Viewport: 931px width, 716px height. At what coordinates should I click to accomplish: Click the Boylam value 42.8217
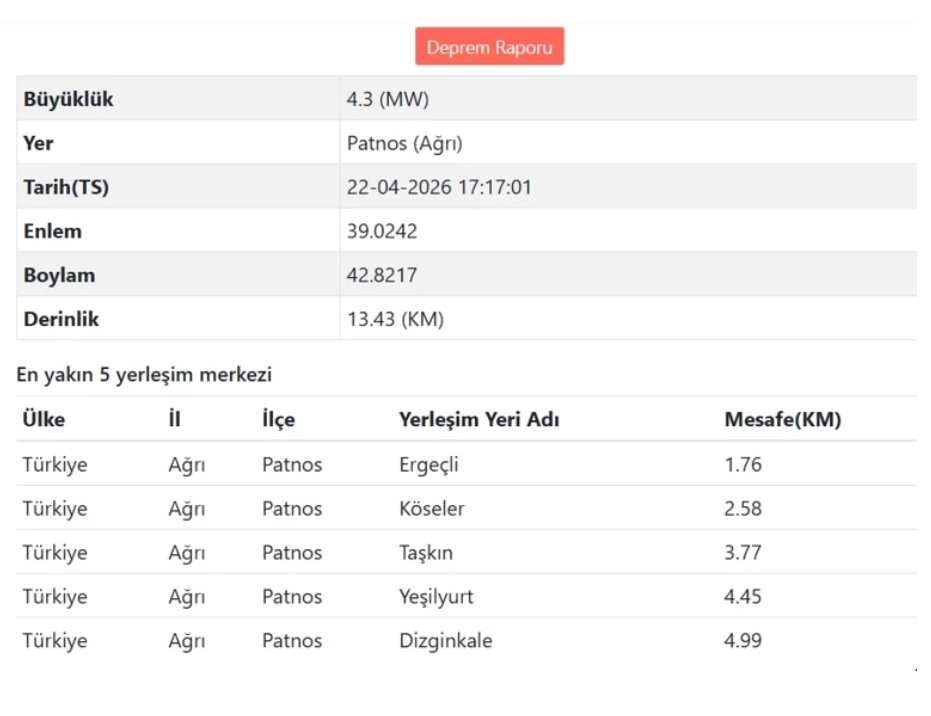pos(381,275)
